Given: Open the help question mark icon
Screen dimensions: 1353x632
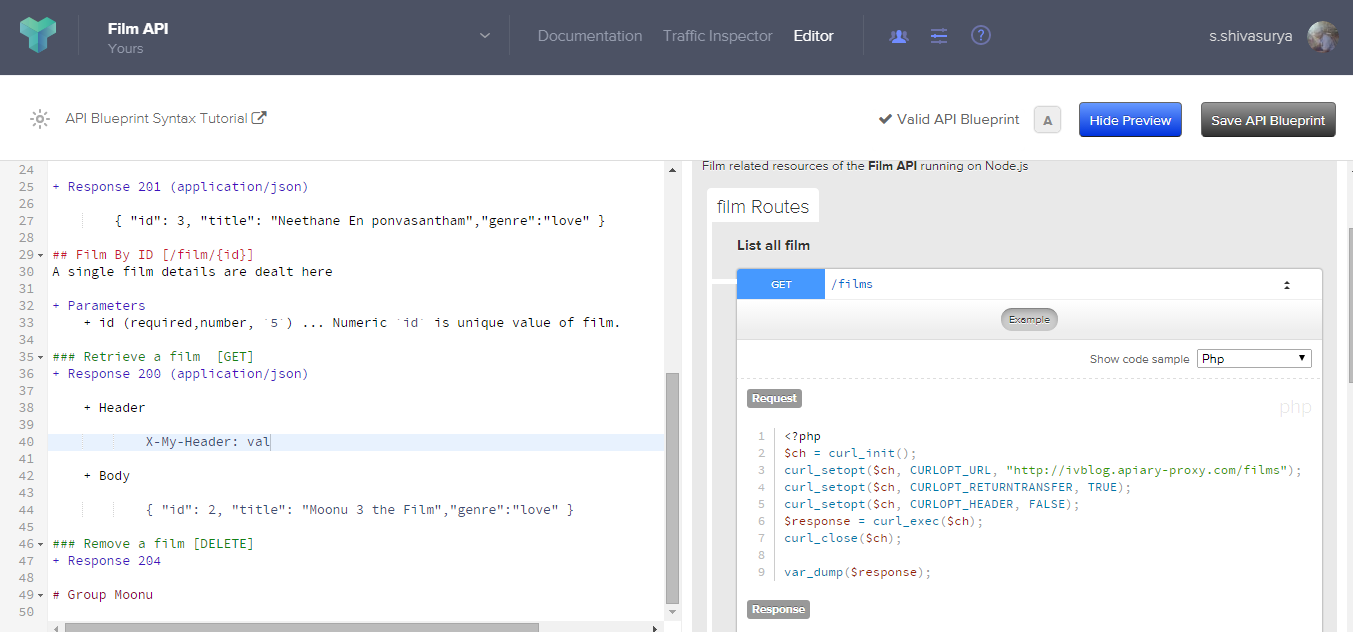Looking at the screenshot, I should [x=981, y=36].
